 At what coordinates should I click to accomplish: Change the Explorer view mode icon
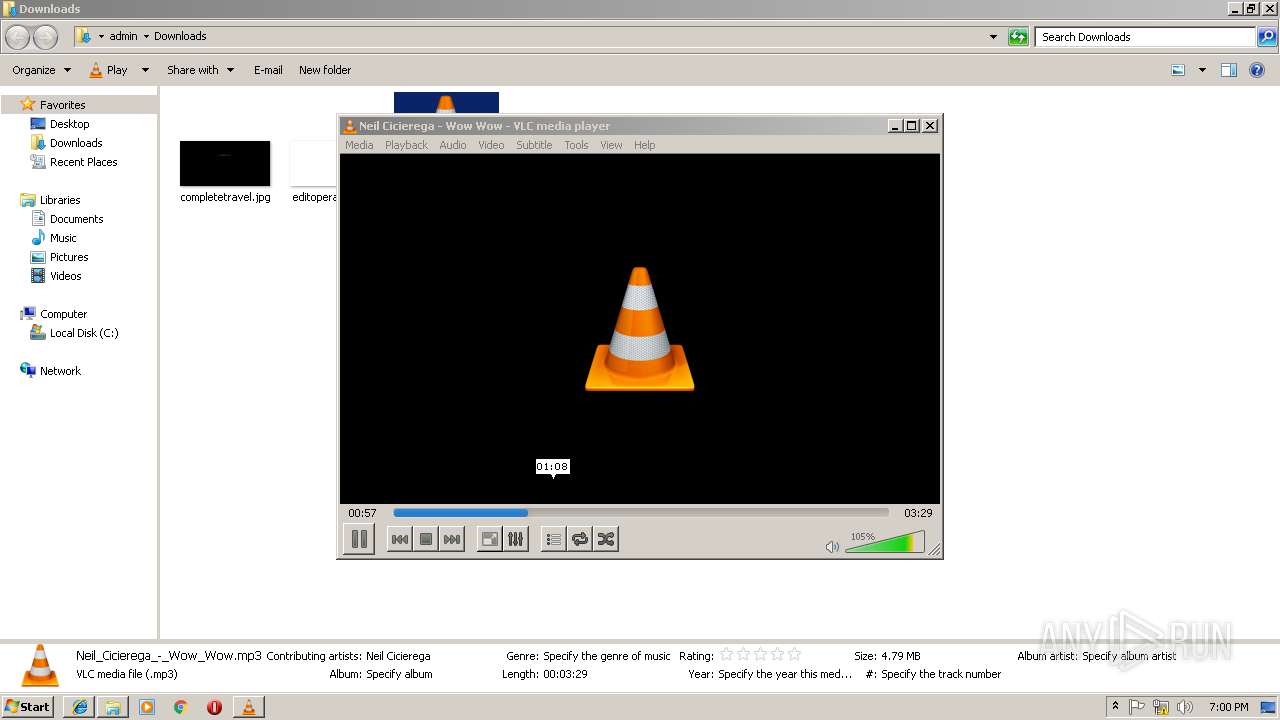point(1178,70)
